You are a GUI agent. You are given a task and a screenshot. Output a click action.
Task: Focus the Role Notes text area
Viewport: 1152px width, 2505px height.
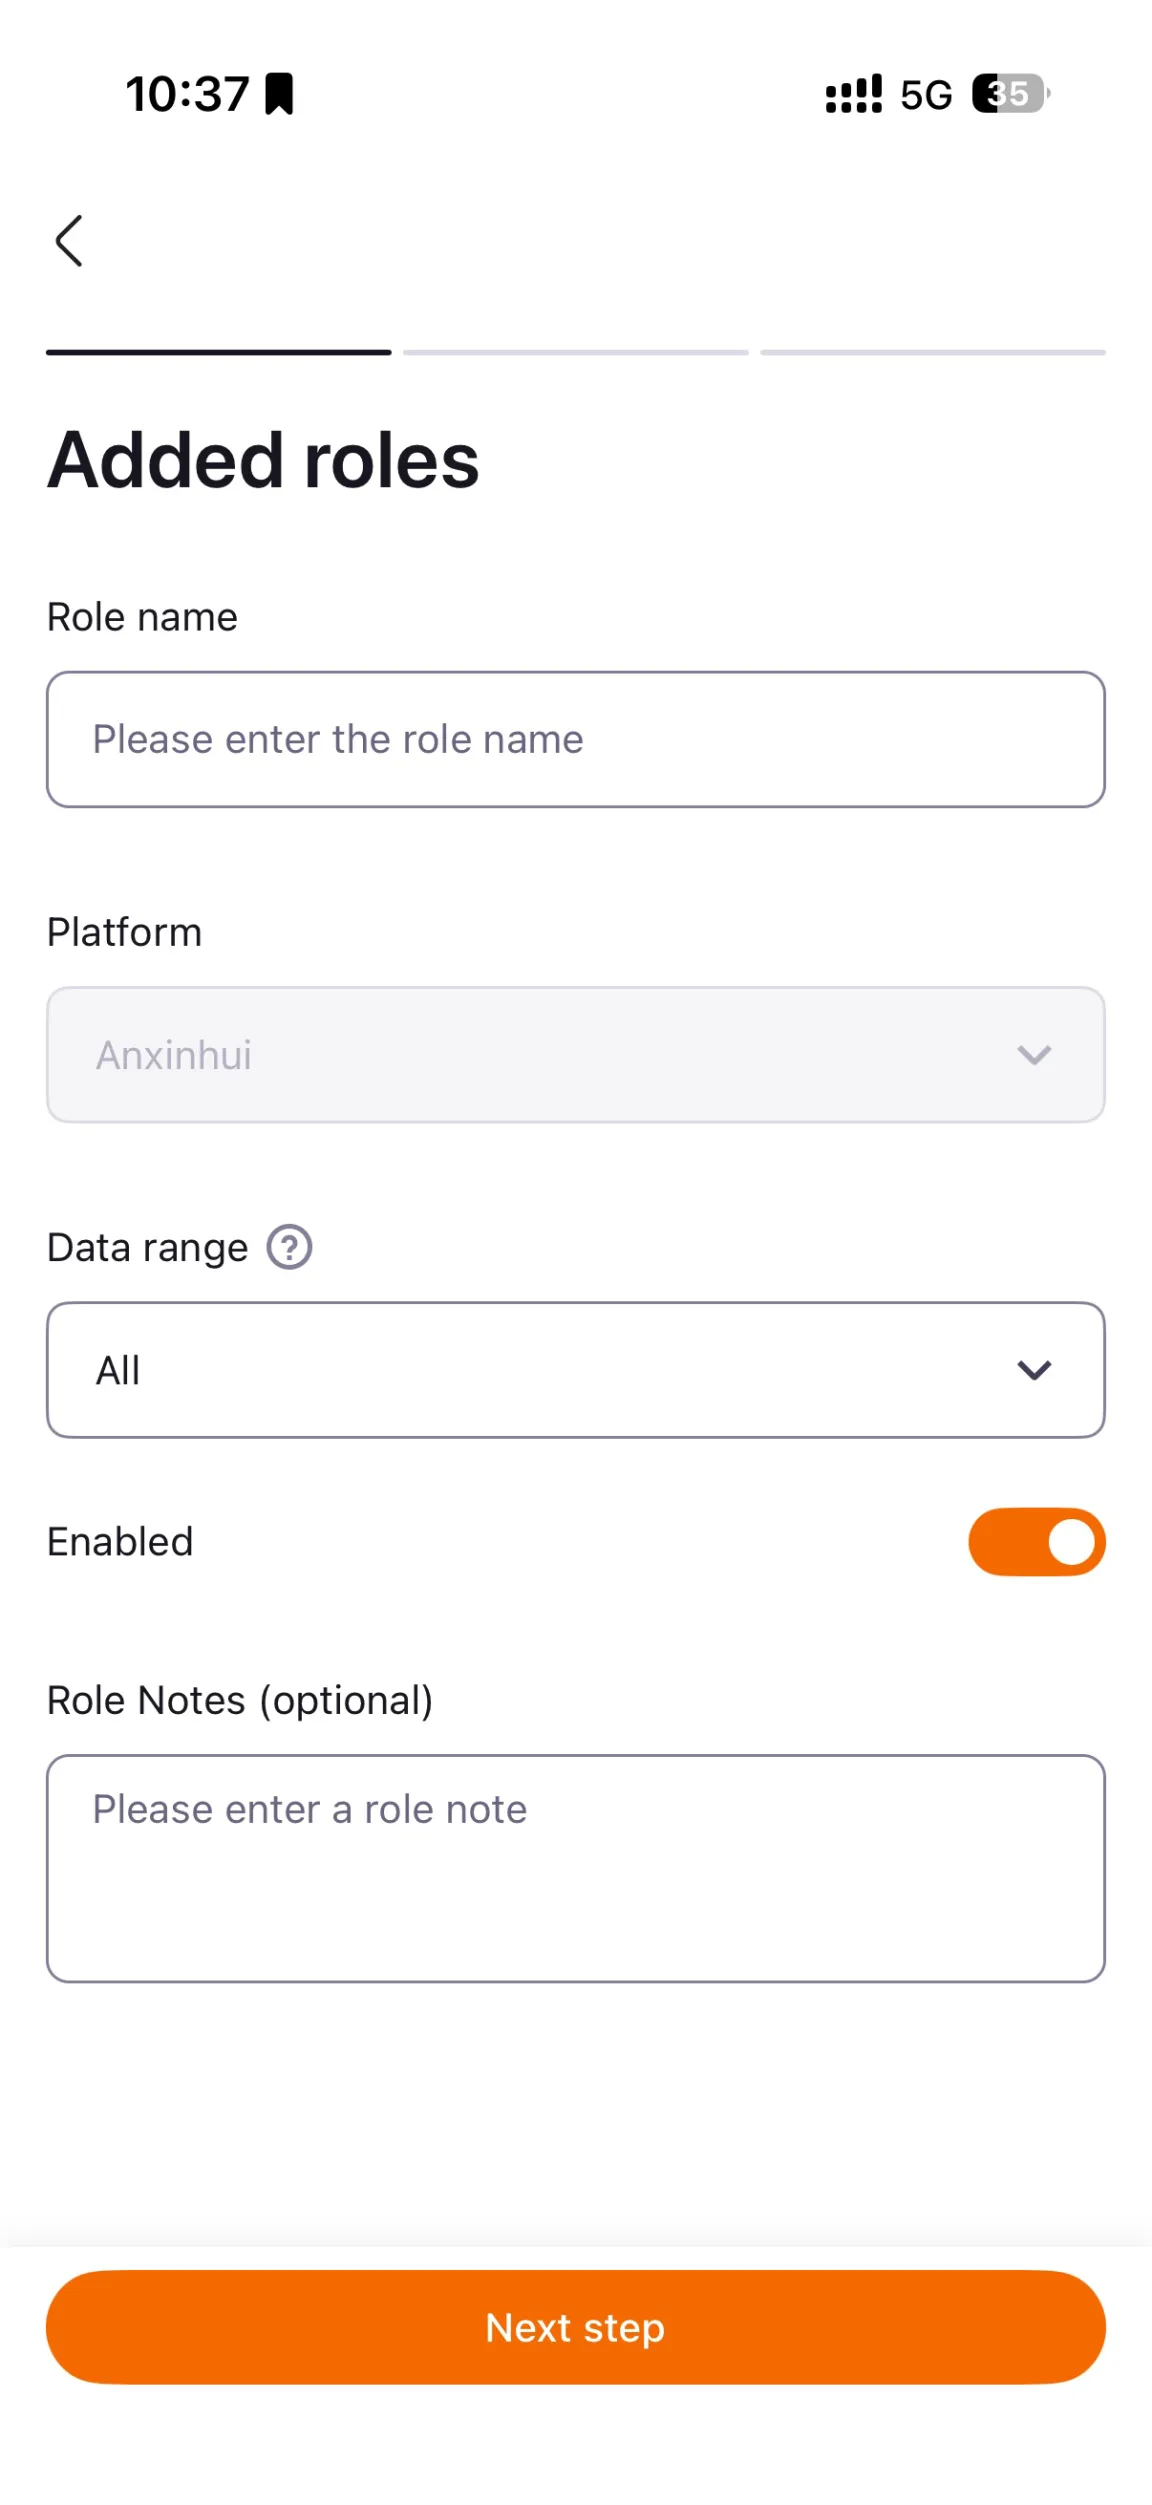(575, 1867)
